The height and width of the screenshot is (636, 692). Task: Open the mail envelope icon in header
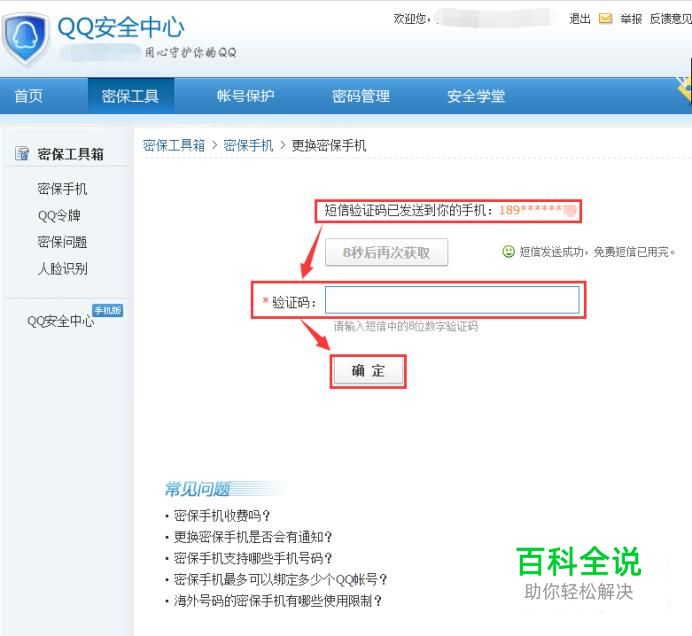(605, 19)
